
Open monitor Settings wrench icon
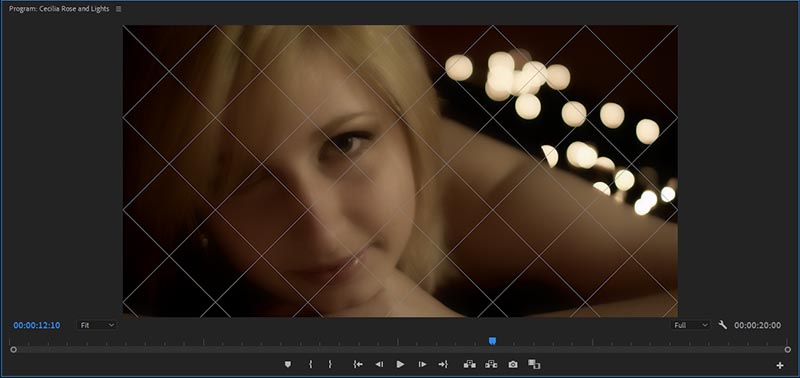(722, 325)
